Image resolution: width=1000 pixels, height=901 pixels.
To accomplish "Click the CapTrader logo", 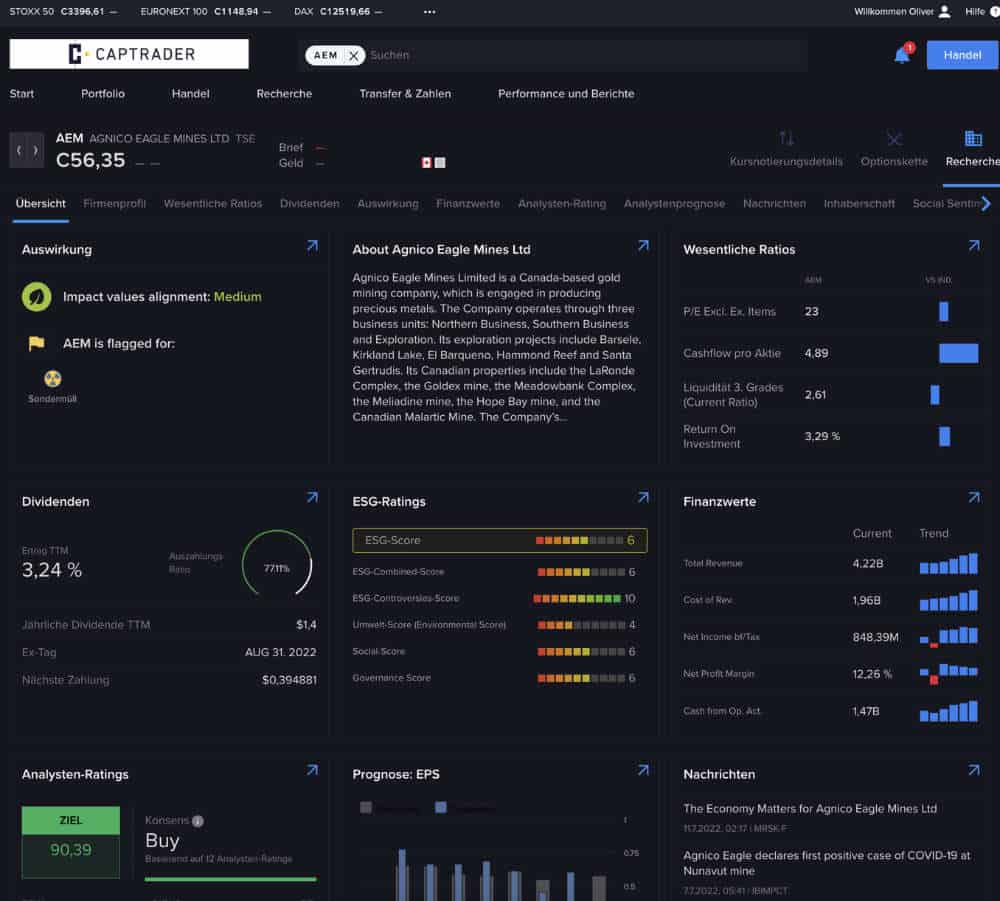I will 129,54.
